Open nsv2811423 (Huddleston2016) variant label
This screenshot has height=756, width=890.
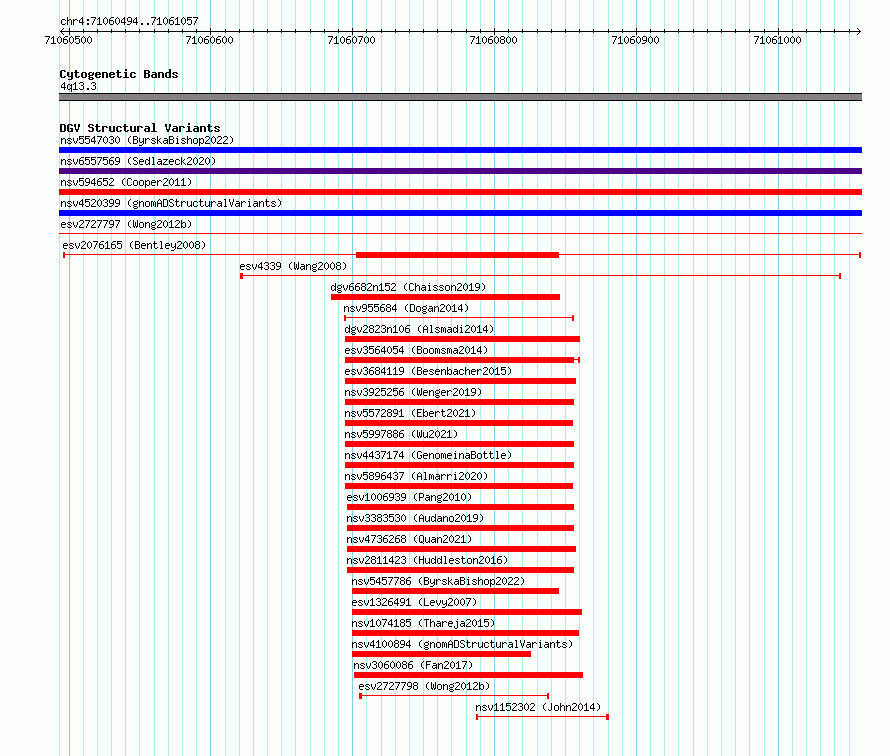(x=427, y=560)
